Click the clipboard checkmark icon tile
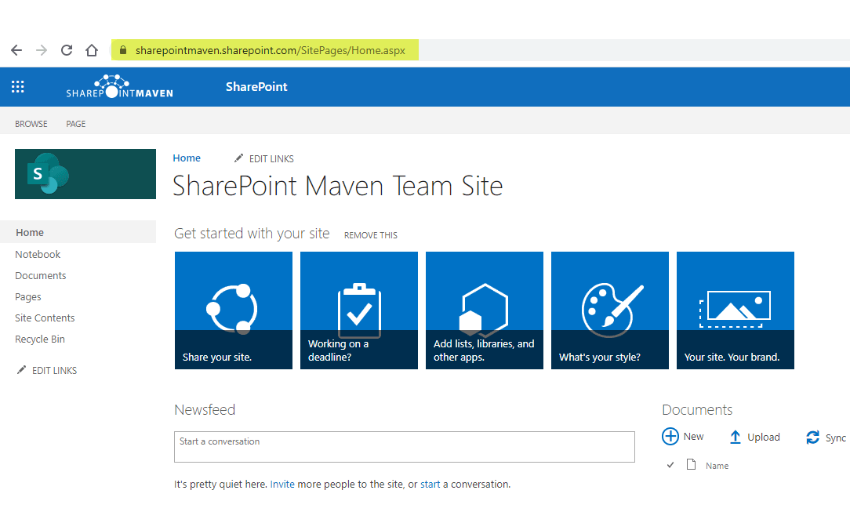 [359, 309]
